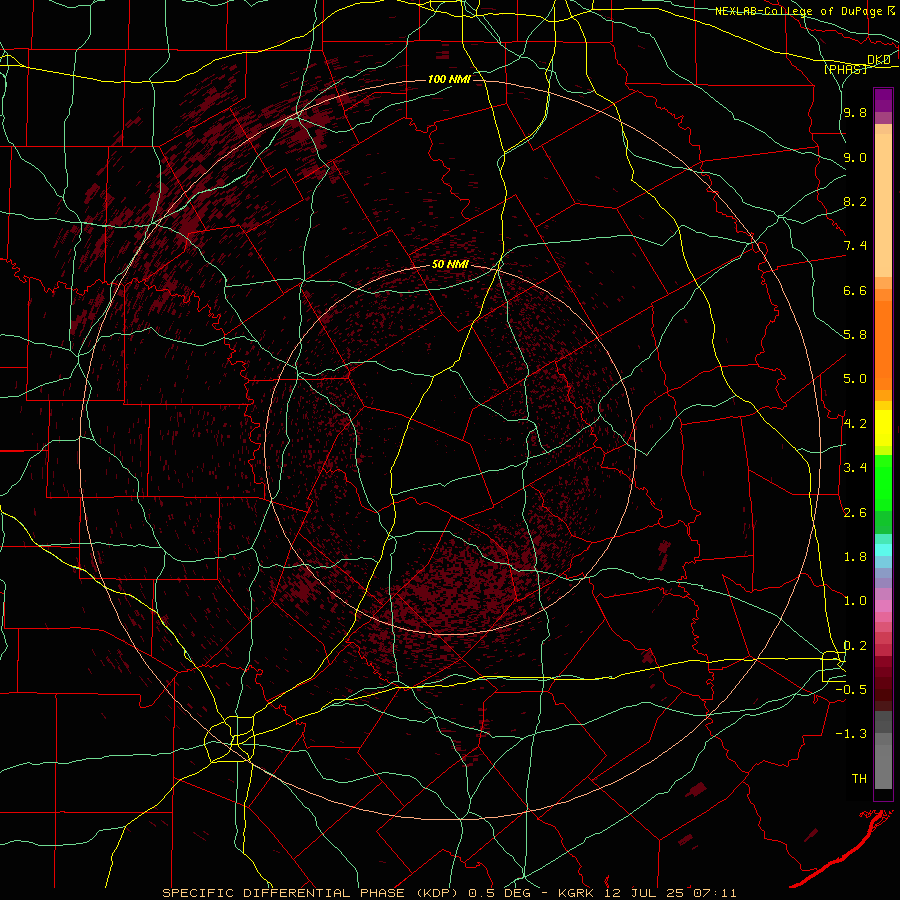Click the 9.0 scale value
The height and width of the screenshot is (900, 900).
pyautogui.click(x=855, y=157)
